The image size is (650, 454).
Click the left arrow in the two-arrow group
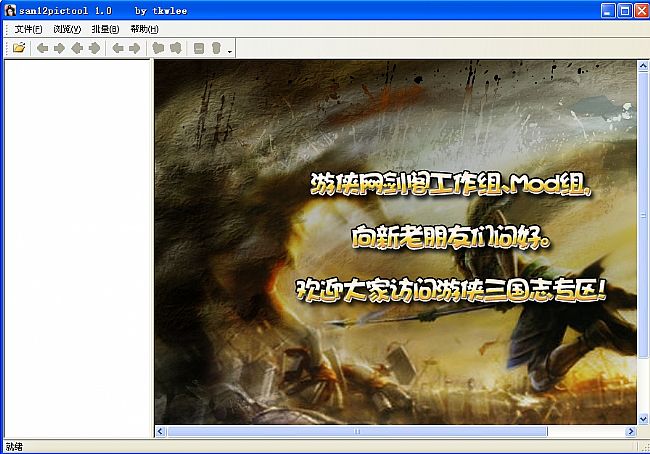(118, 48)
